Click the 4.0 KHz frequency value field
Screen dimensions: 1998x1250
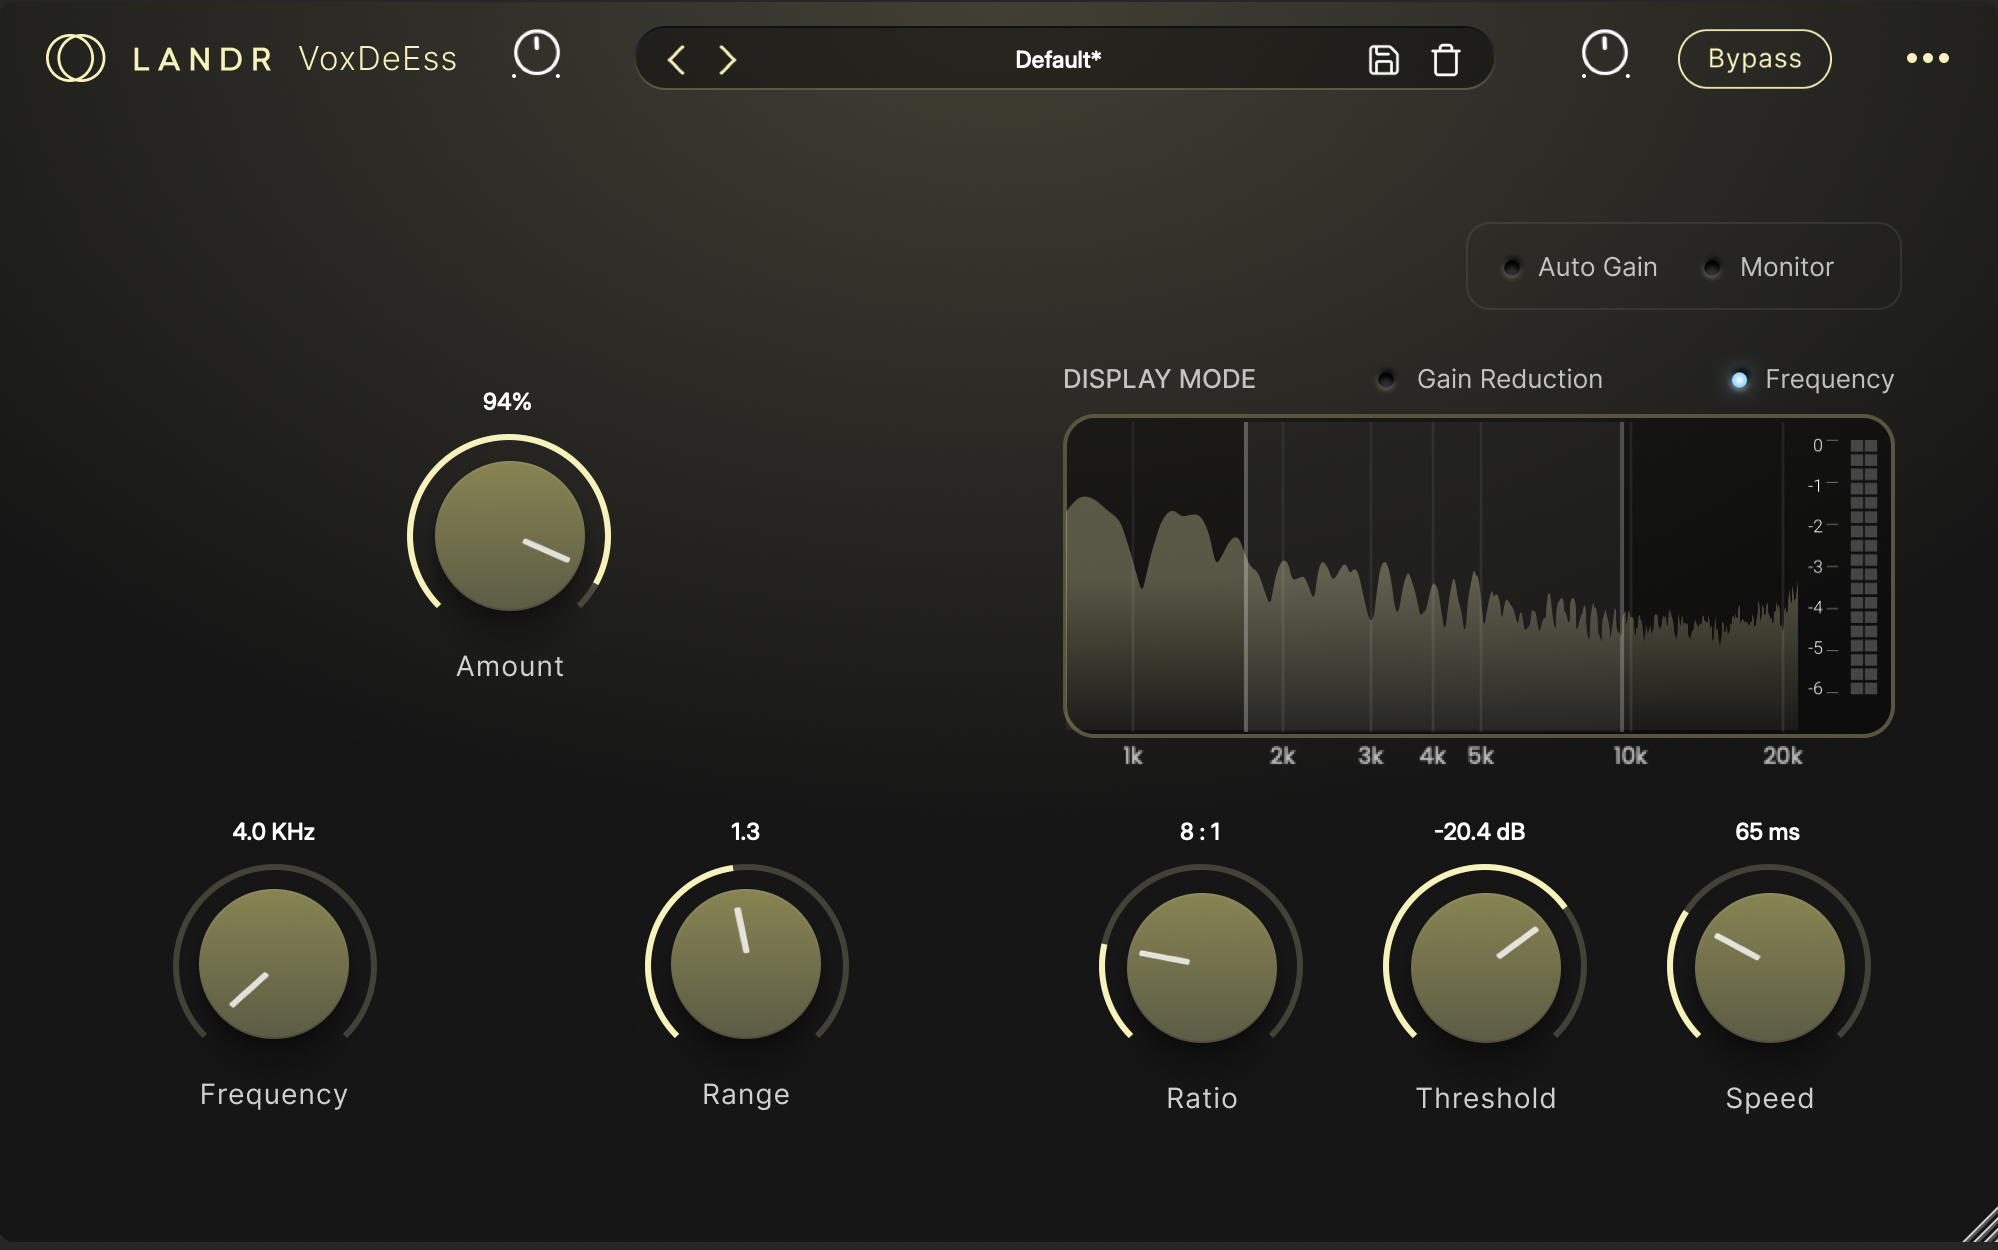coord(273,832)
